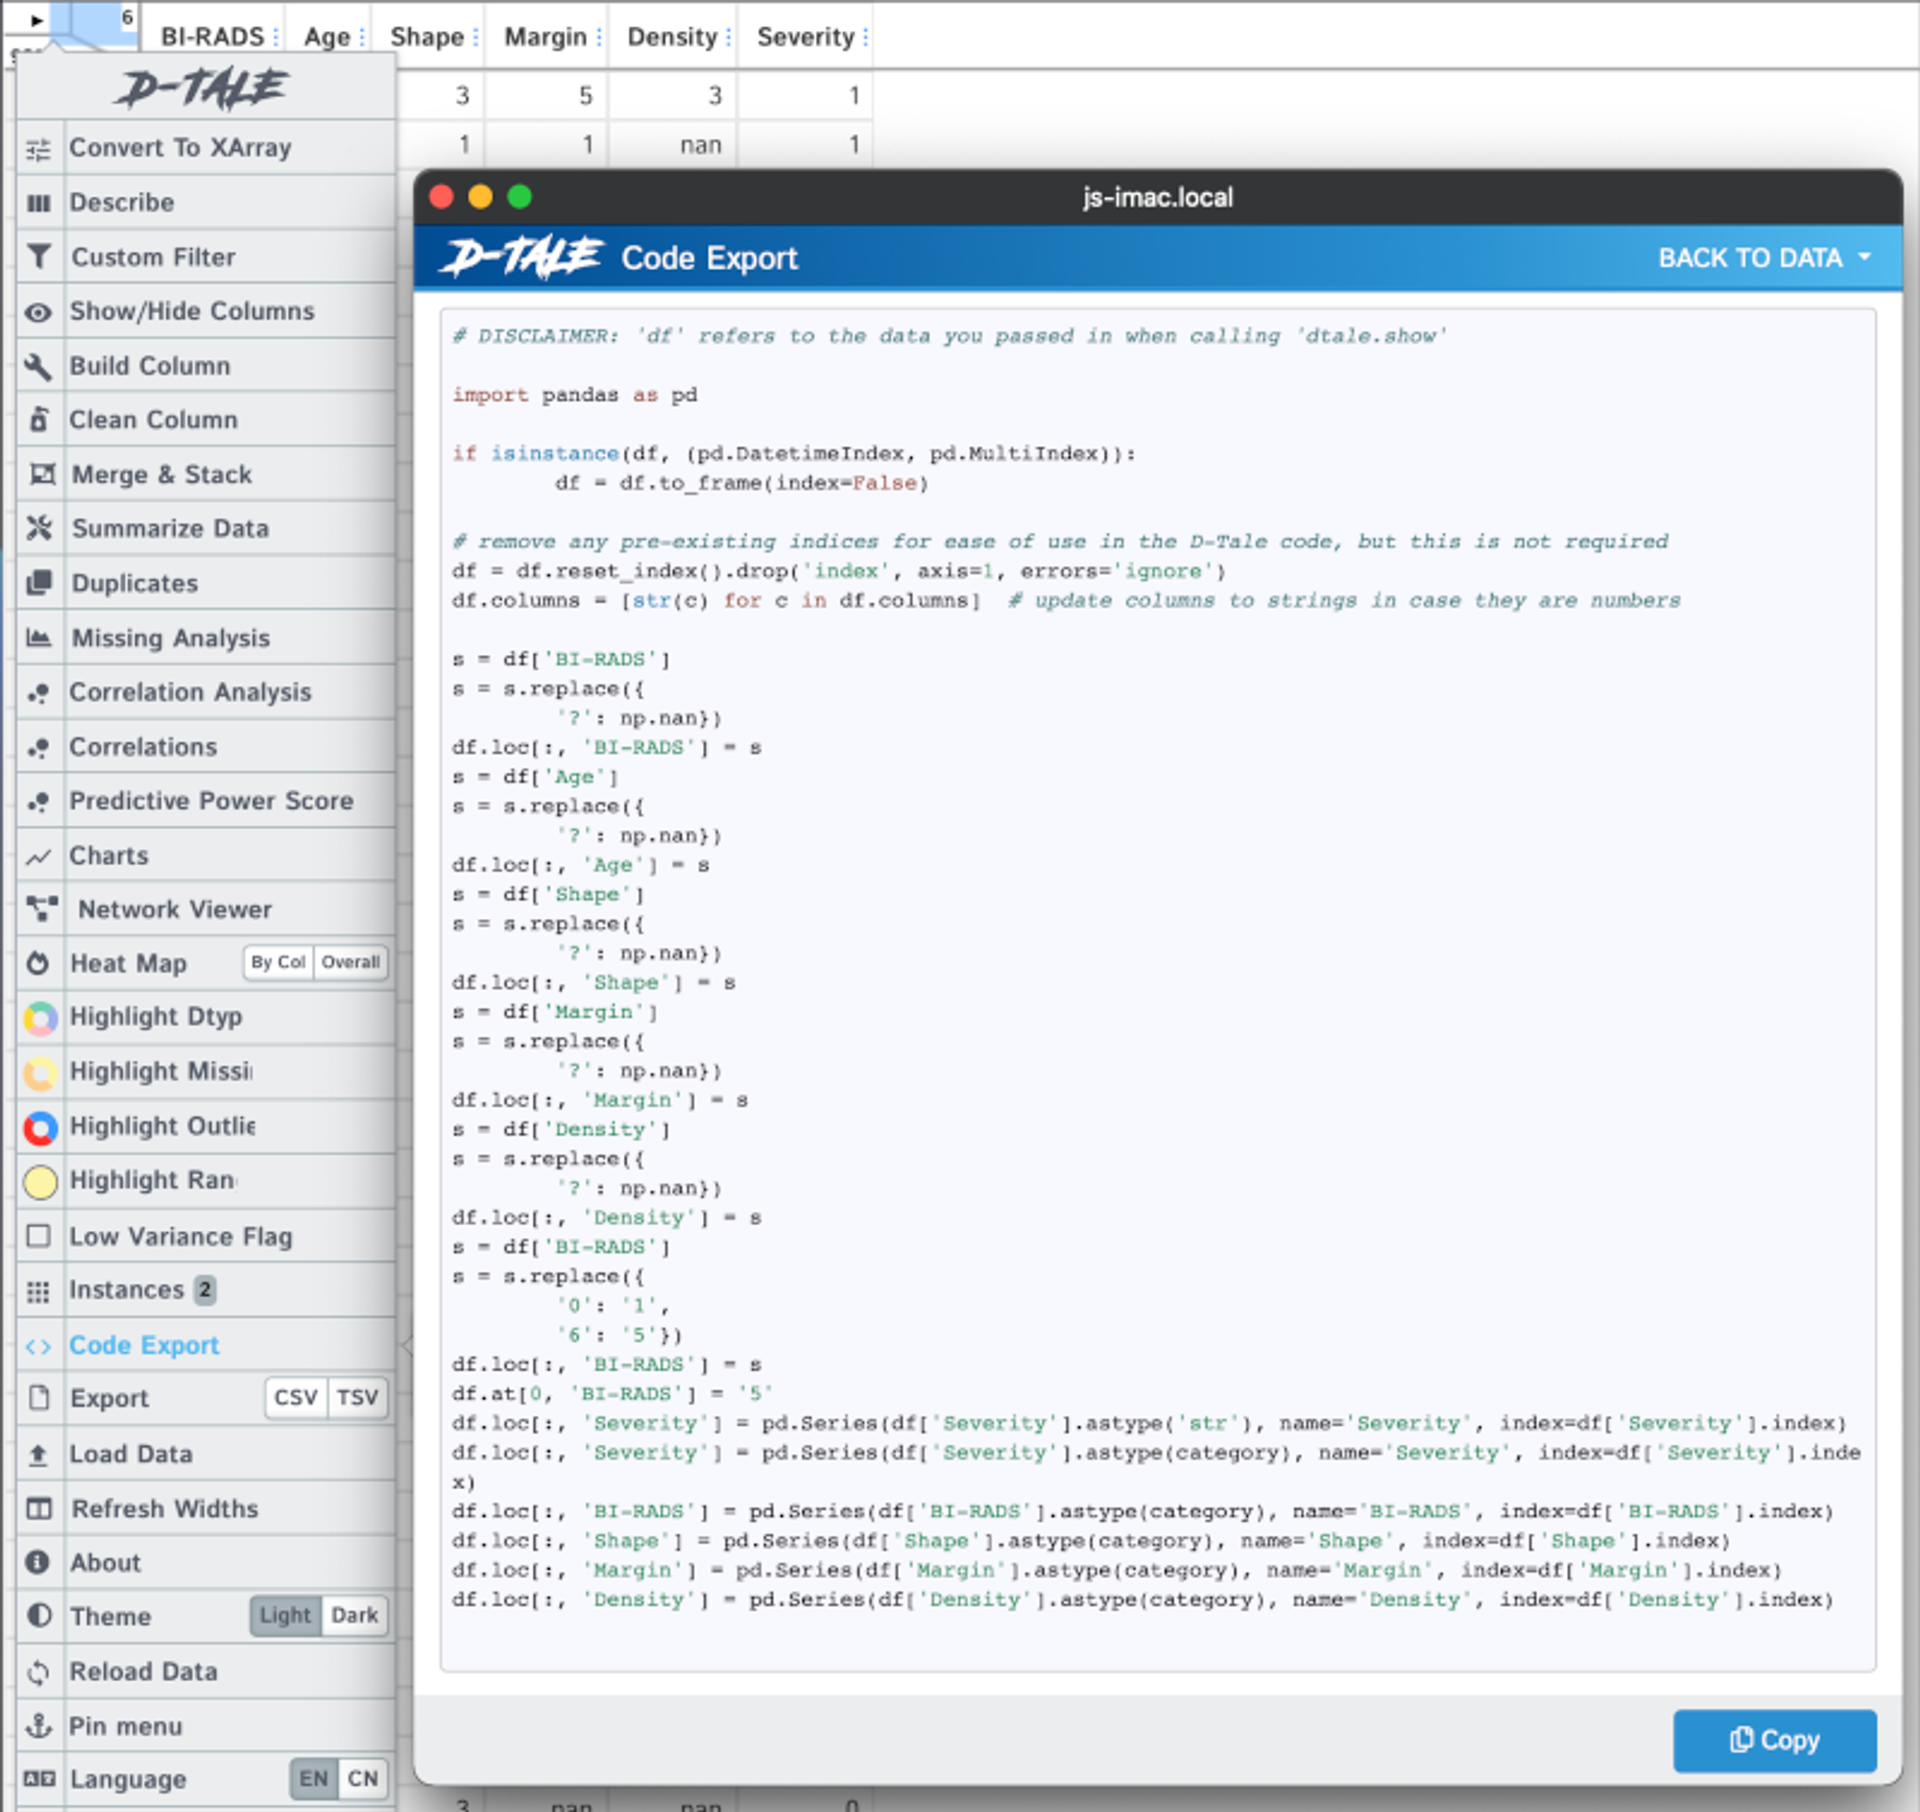Toggle Highlight Missing orange ring
1920x1812 pixels.
click(x=40, y=1073)
